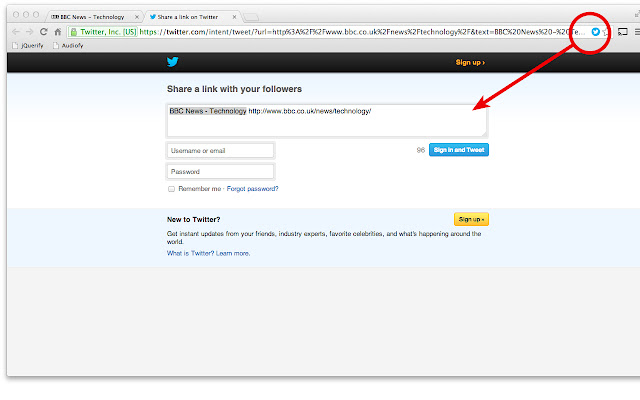Click the red macOS close window button
640x400 pixels.
pos(16,15)
